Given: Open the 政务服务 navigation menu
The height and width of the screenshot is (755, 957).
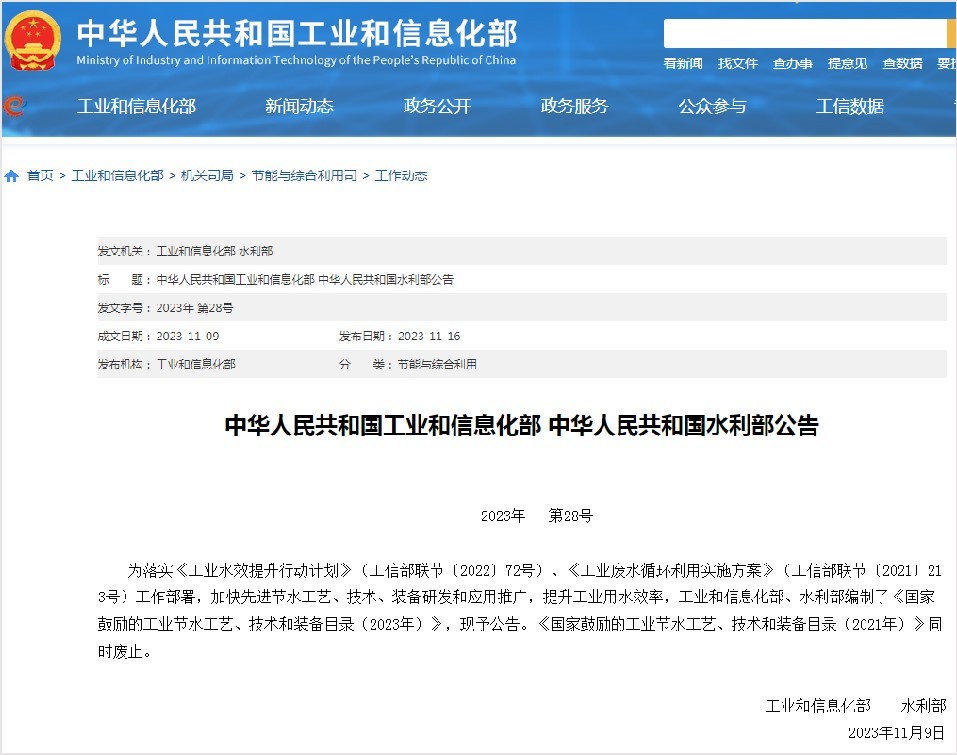Looking at the screenshot, I should 573,107.
